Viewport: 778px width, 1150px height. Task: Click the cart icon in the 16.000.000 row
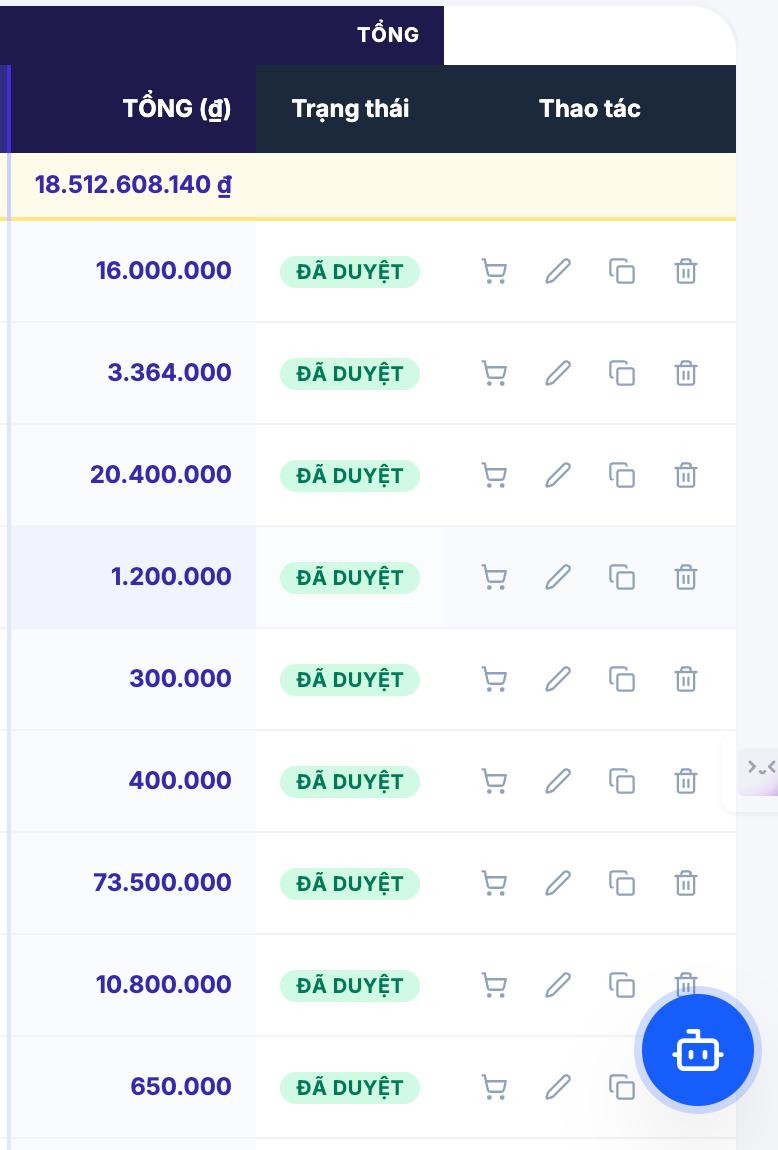(494, 271)
